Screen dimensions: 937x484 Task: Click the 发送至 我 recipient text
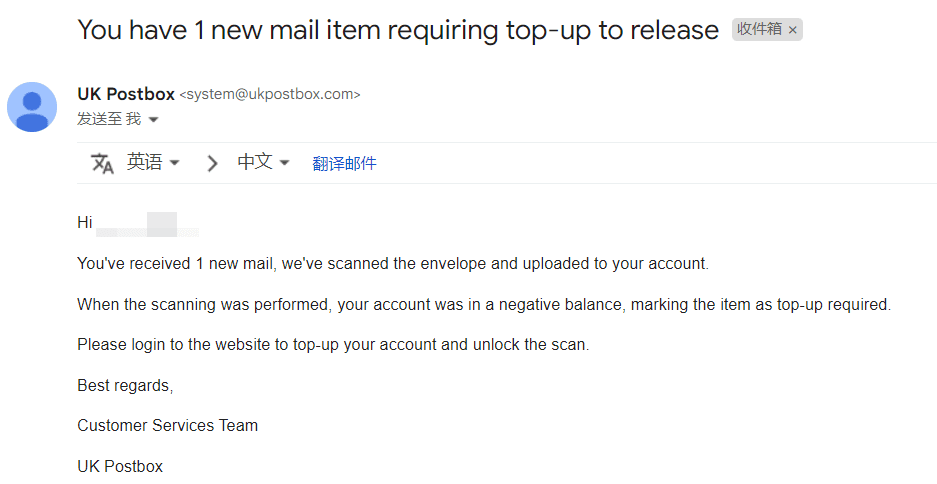109,119
